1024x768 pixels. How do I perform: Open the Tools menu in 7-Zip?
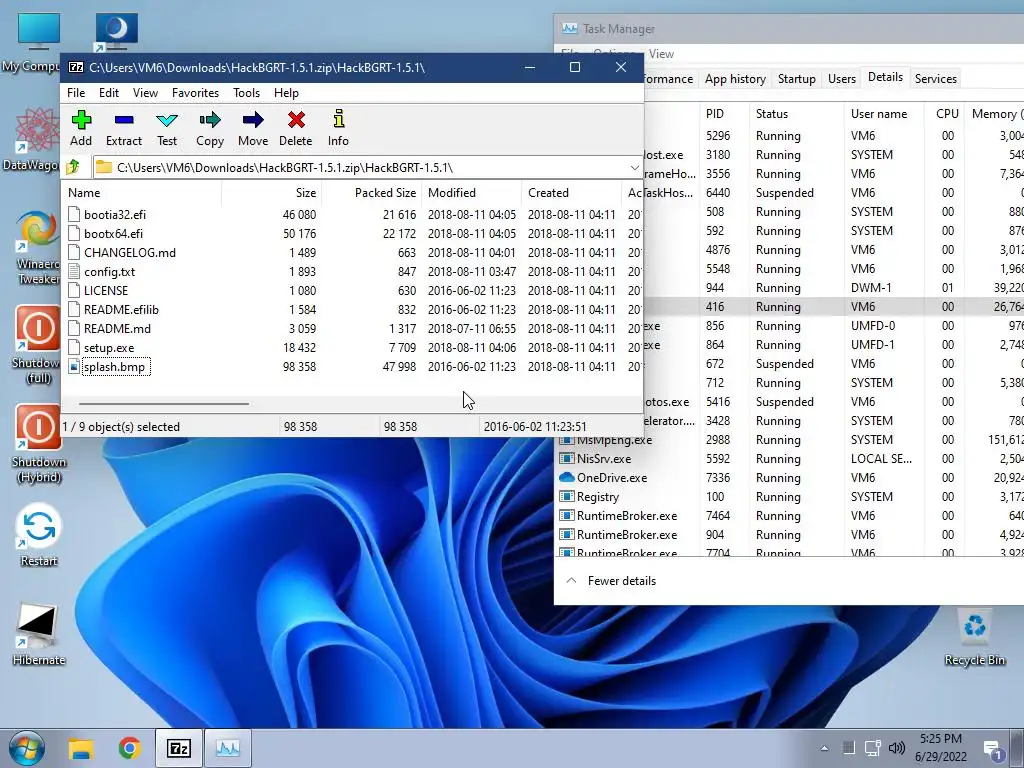(x=246, y=93)
